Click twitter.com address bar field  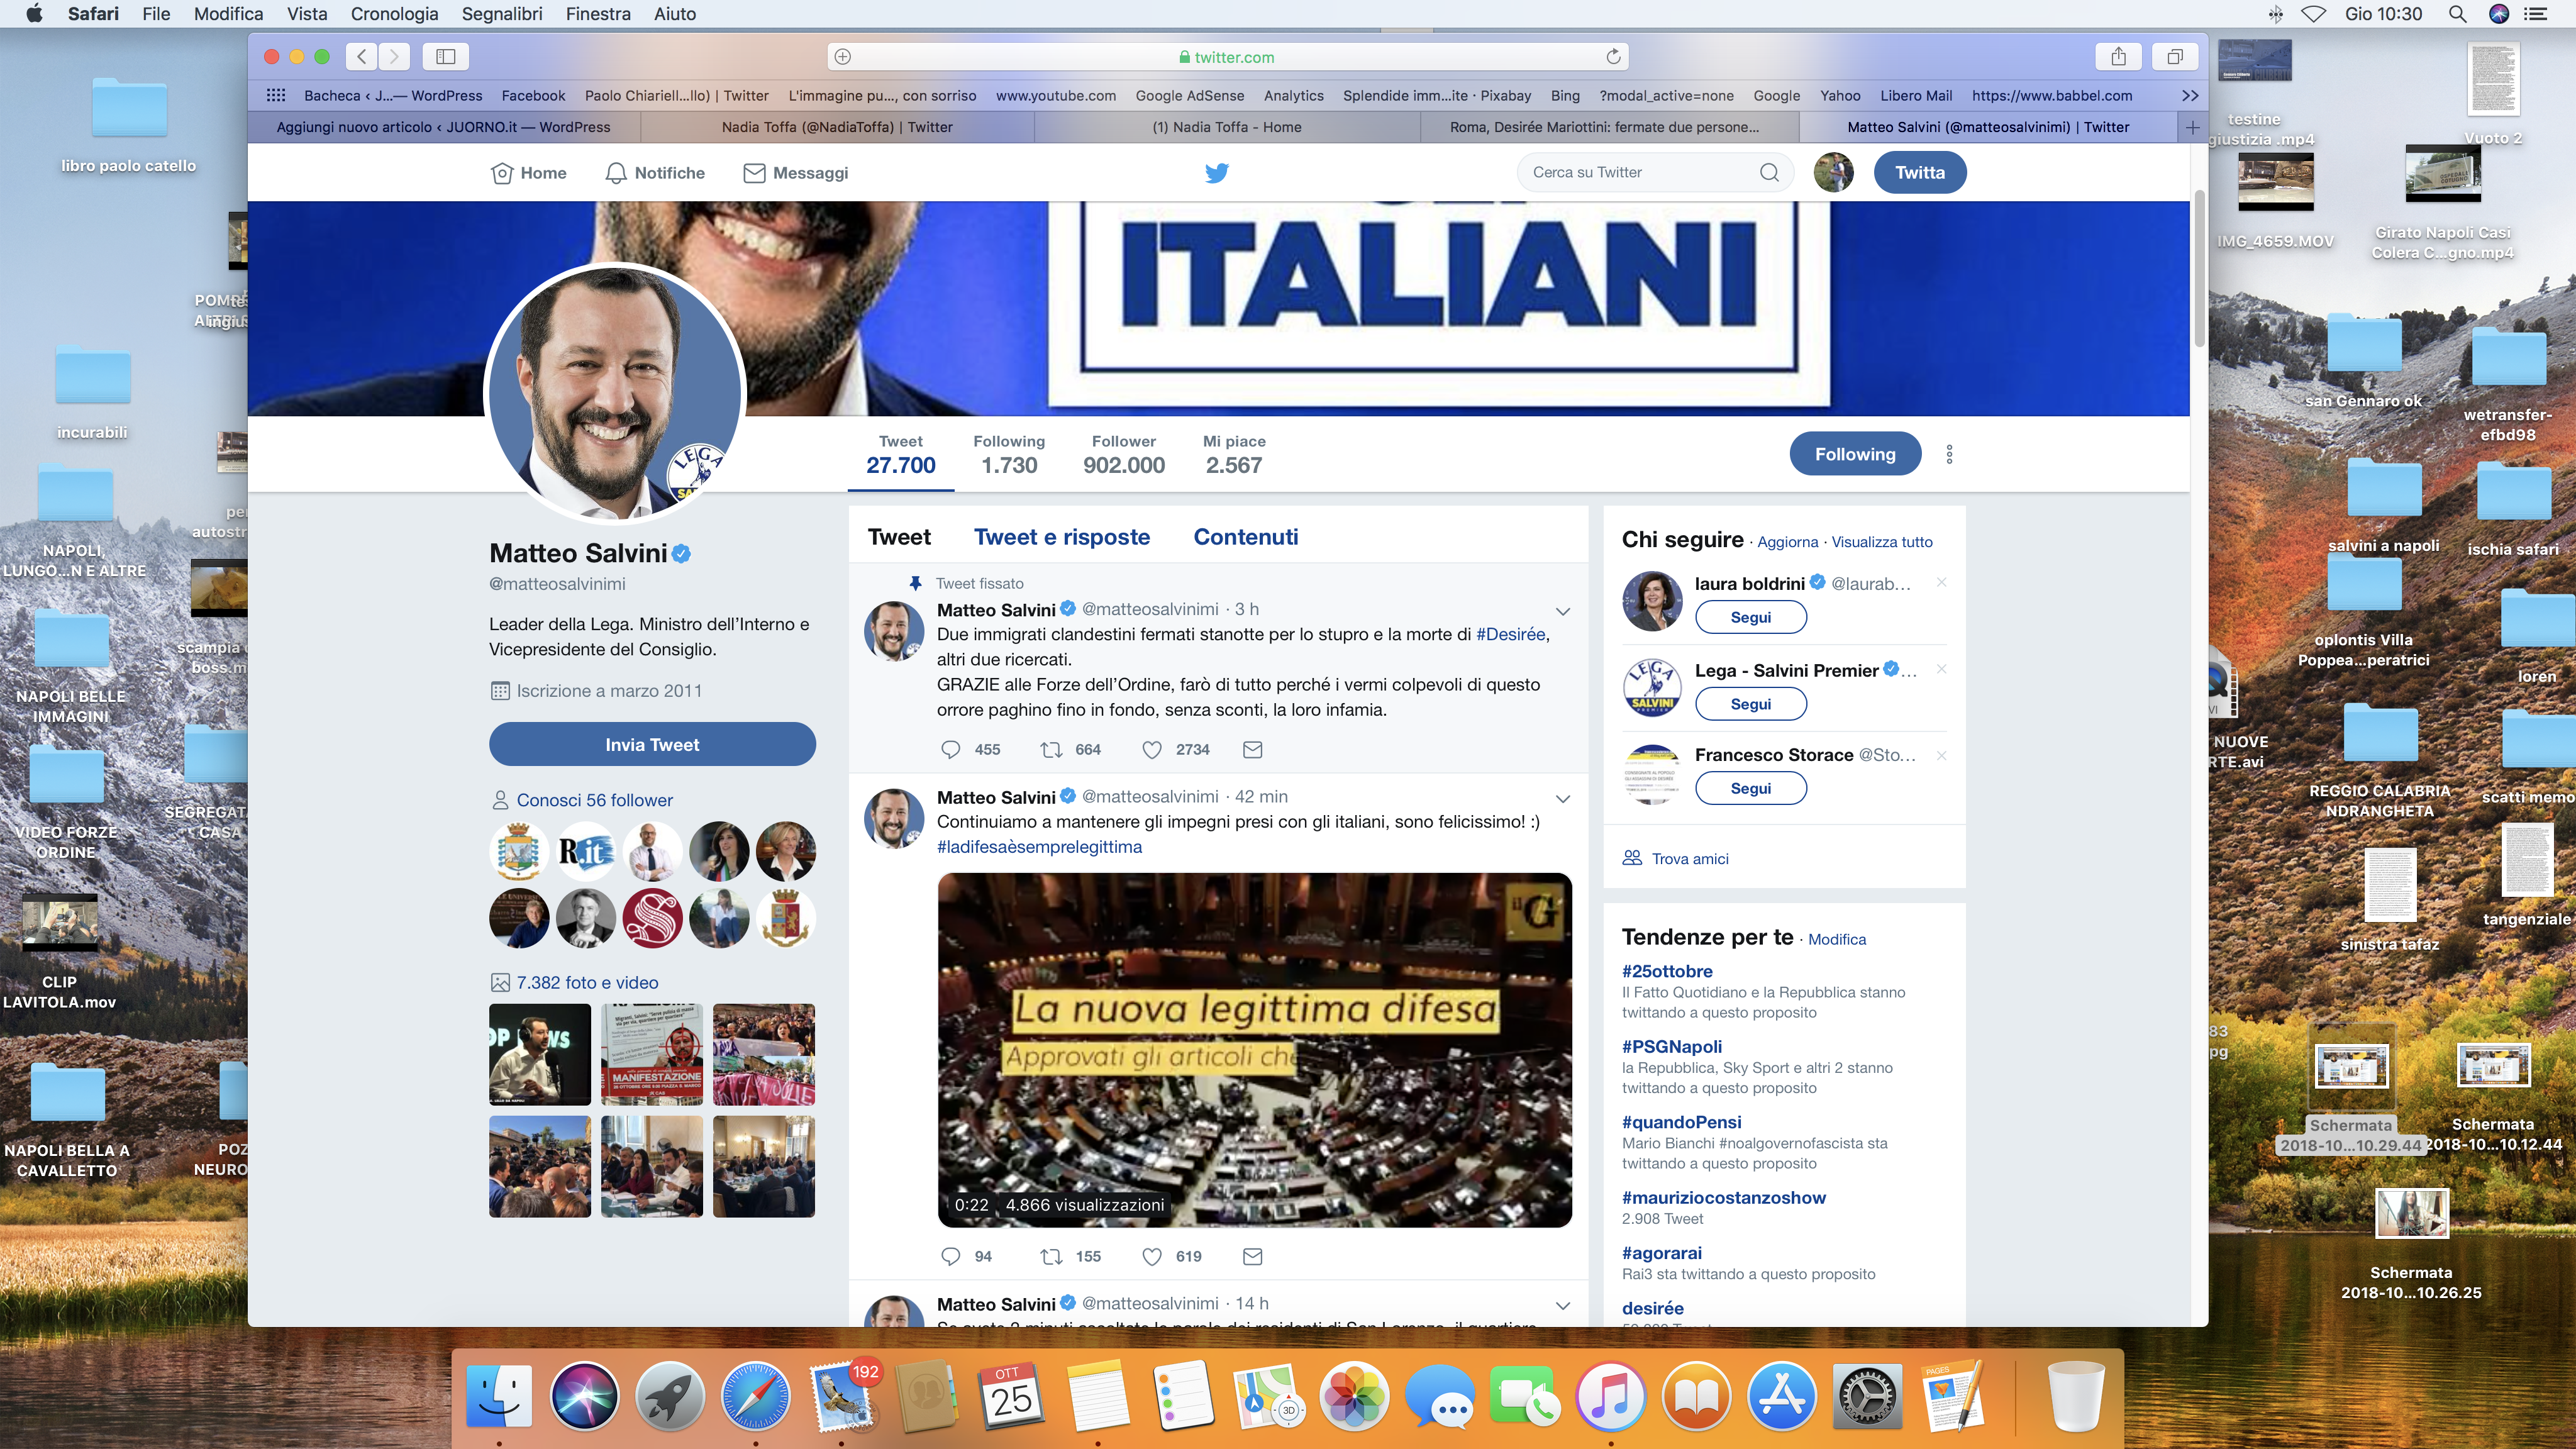(1227, 57)
